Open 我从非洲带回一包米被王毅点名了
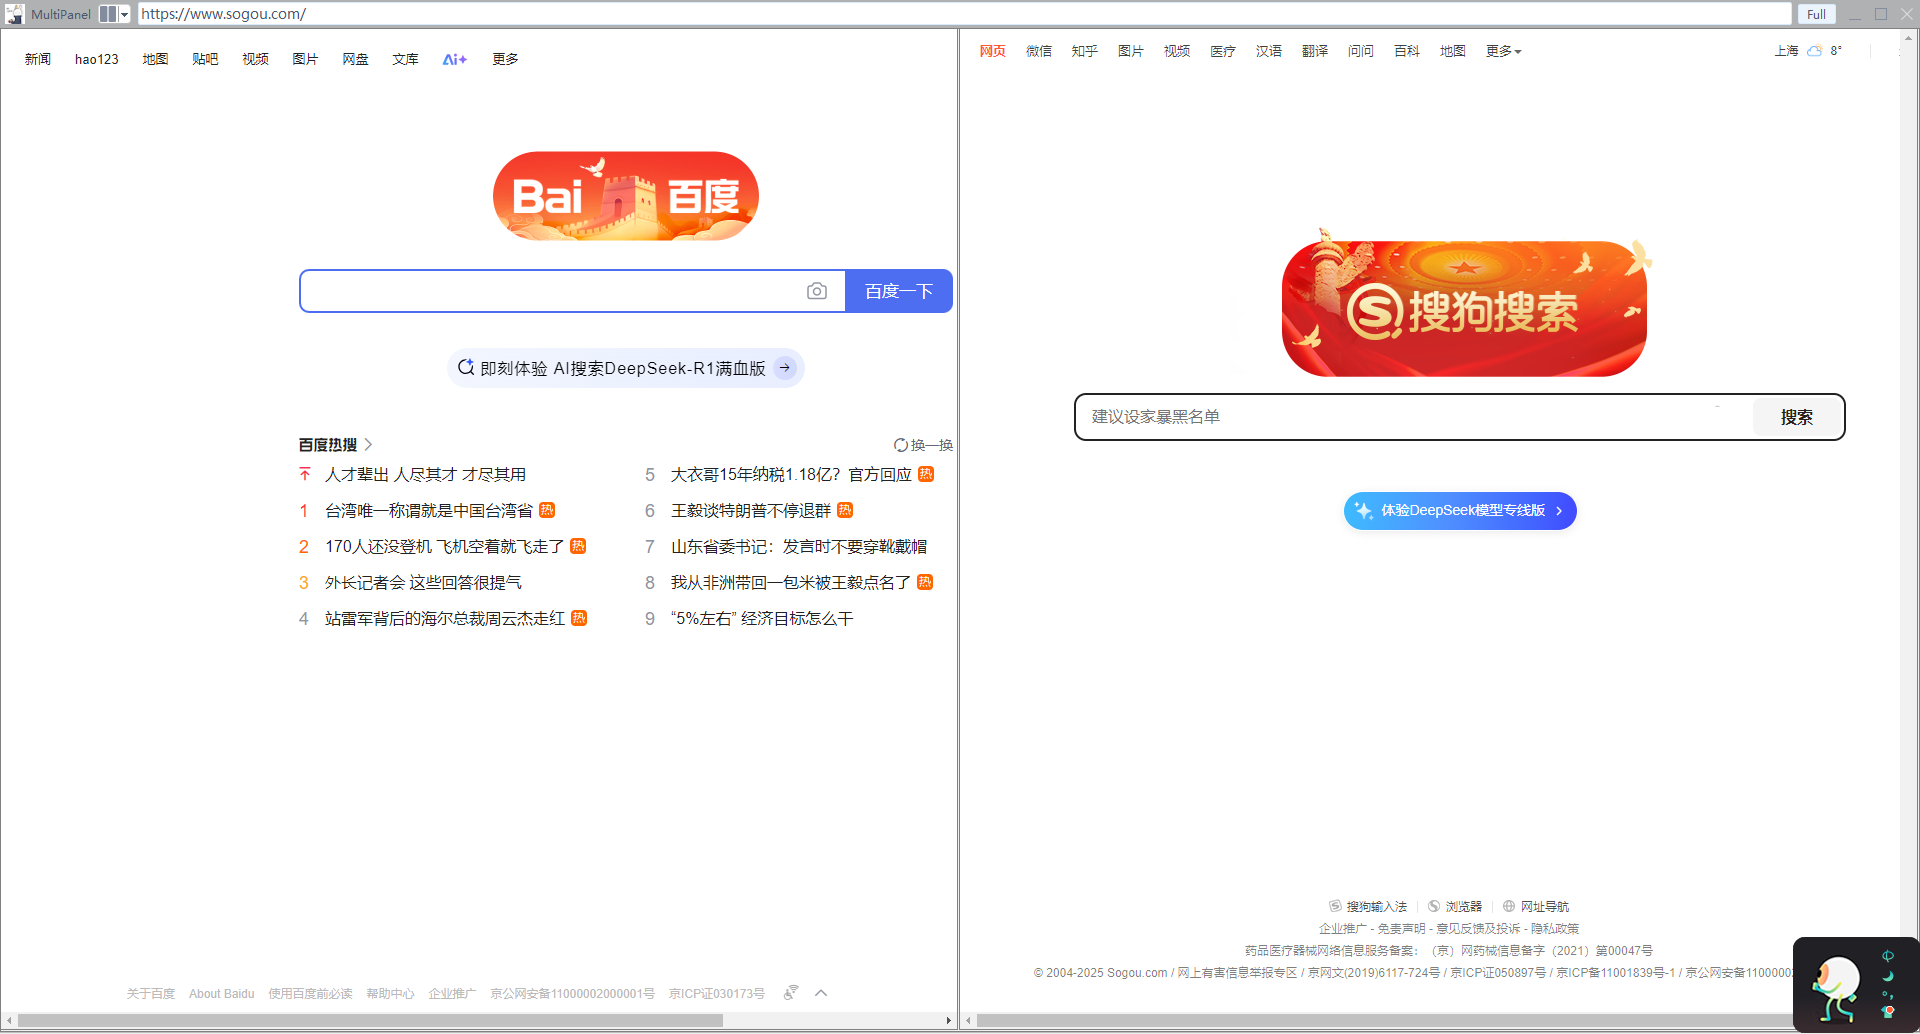This screenshot has width=1920, height=1034. click(x=791, y=582)
